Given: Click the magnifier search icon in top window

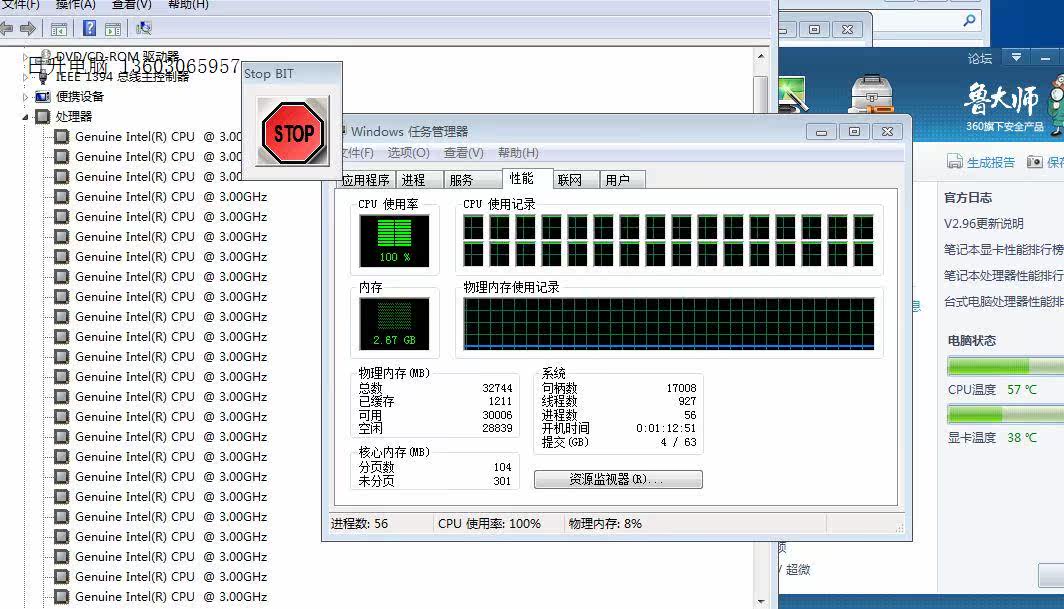Looking at the screenshot, I should pos(969,20).
